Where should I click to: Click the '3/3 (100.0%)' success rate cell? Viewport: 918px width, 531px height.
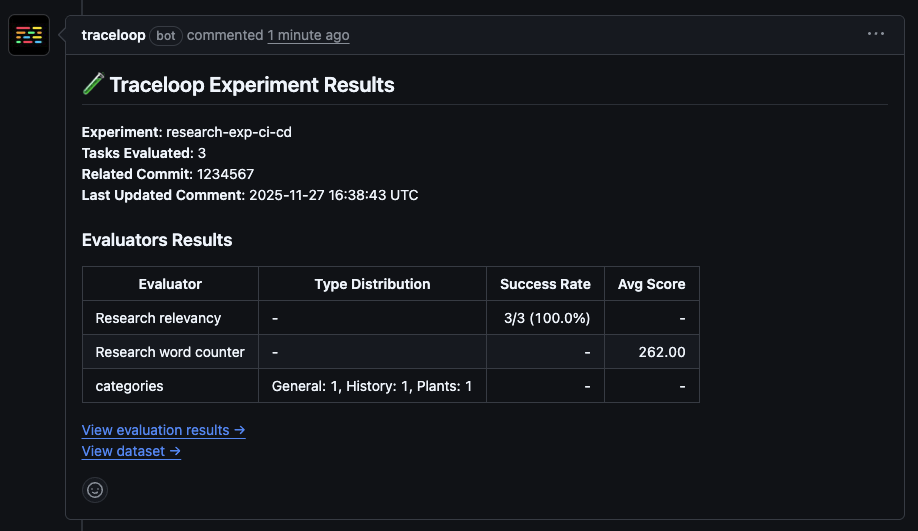[545, 318]
